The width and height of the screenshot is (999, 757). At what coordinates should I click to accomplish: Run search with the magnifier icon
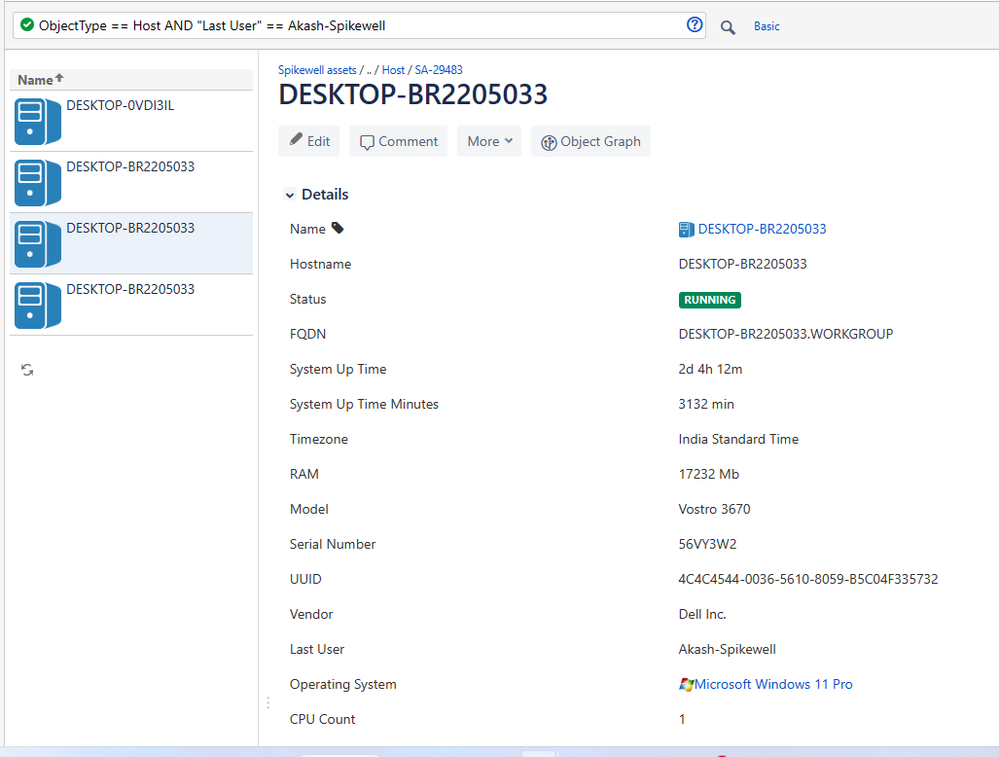728,27
